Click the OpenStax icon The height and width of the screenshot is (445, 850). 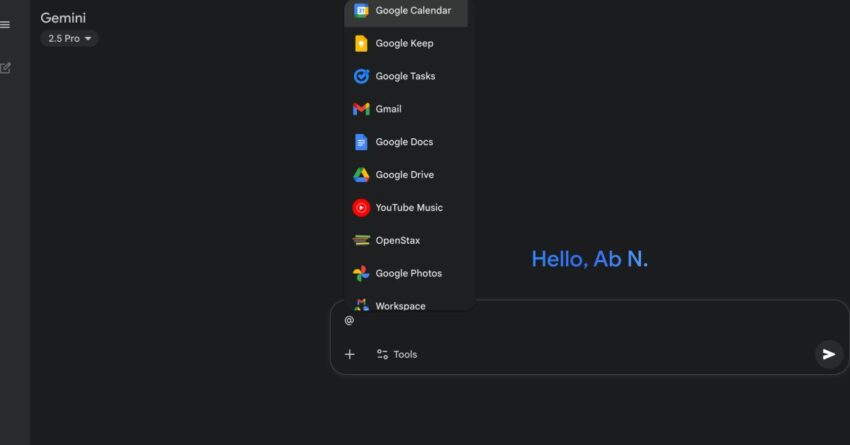[361, 241]
